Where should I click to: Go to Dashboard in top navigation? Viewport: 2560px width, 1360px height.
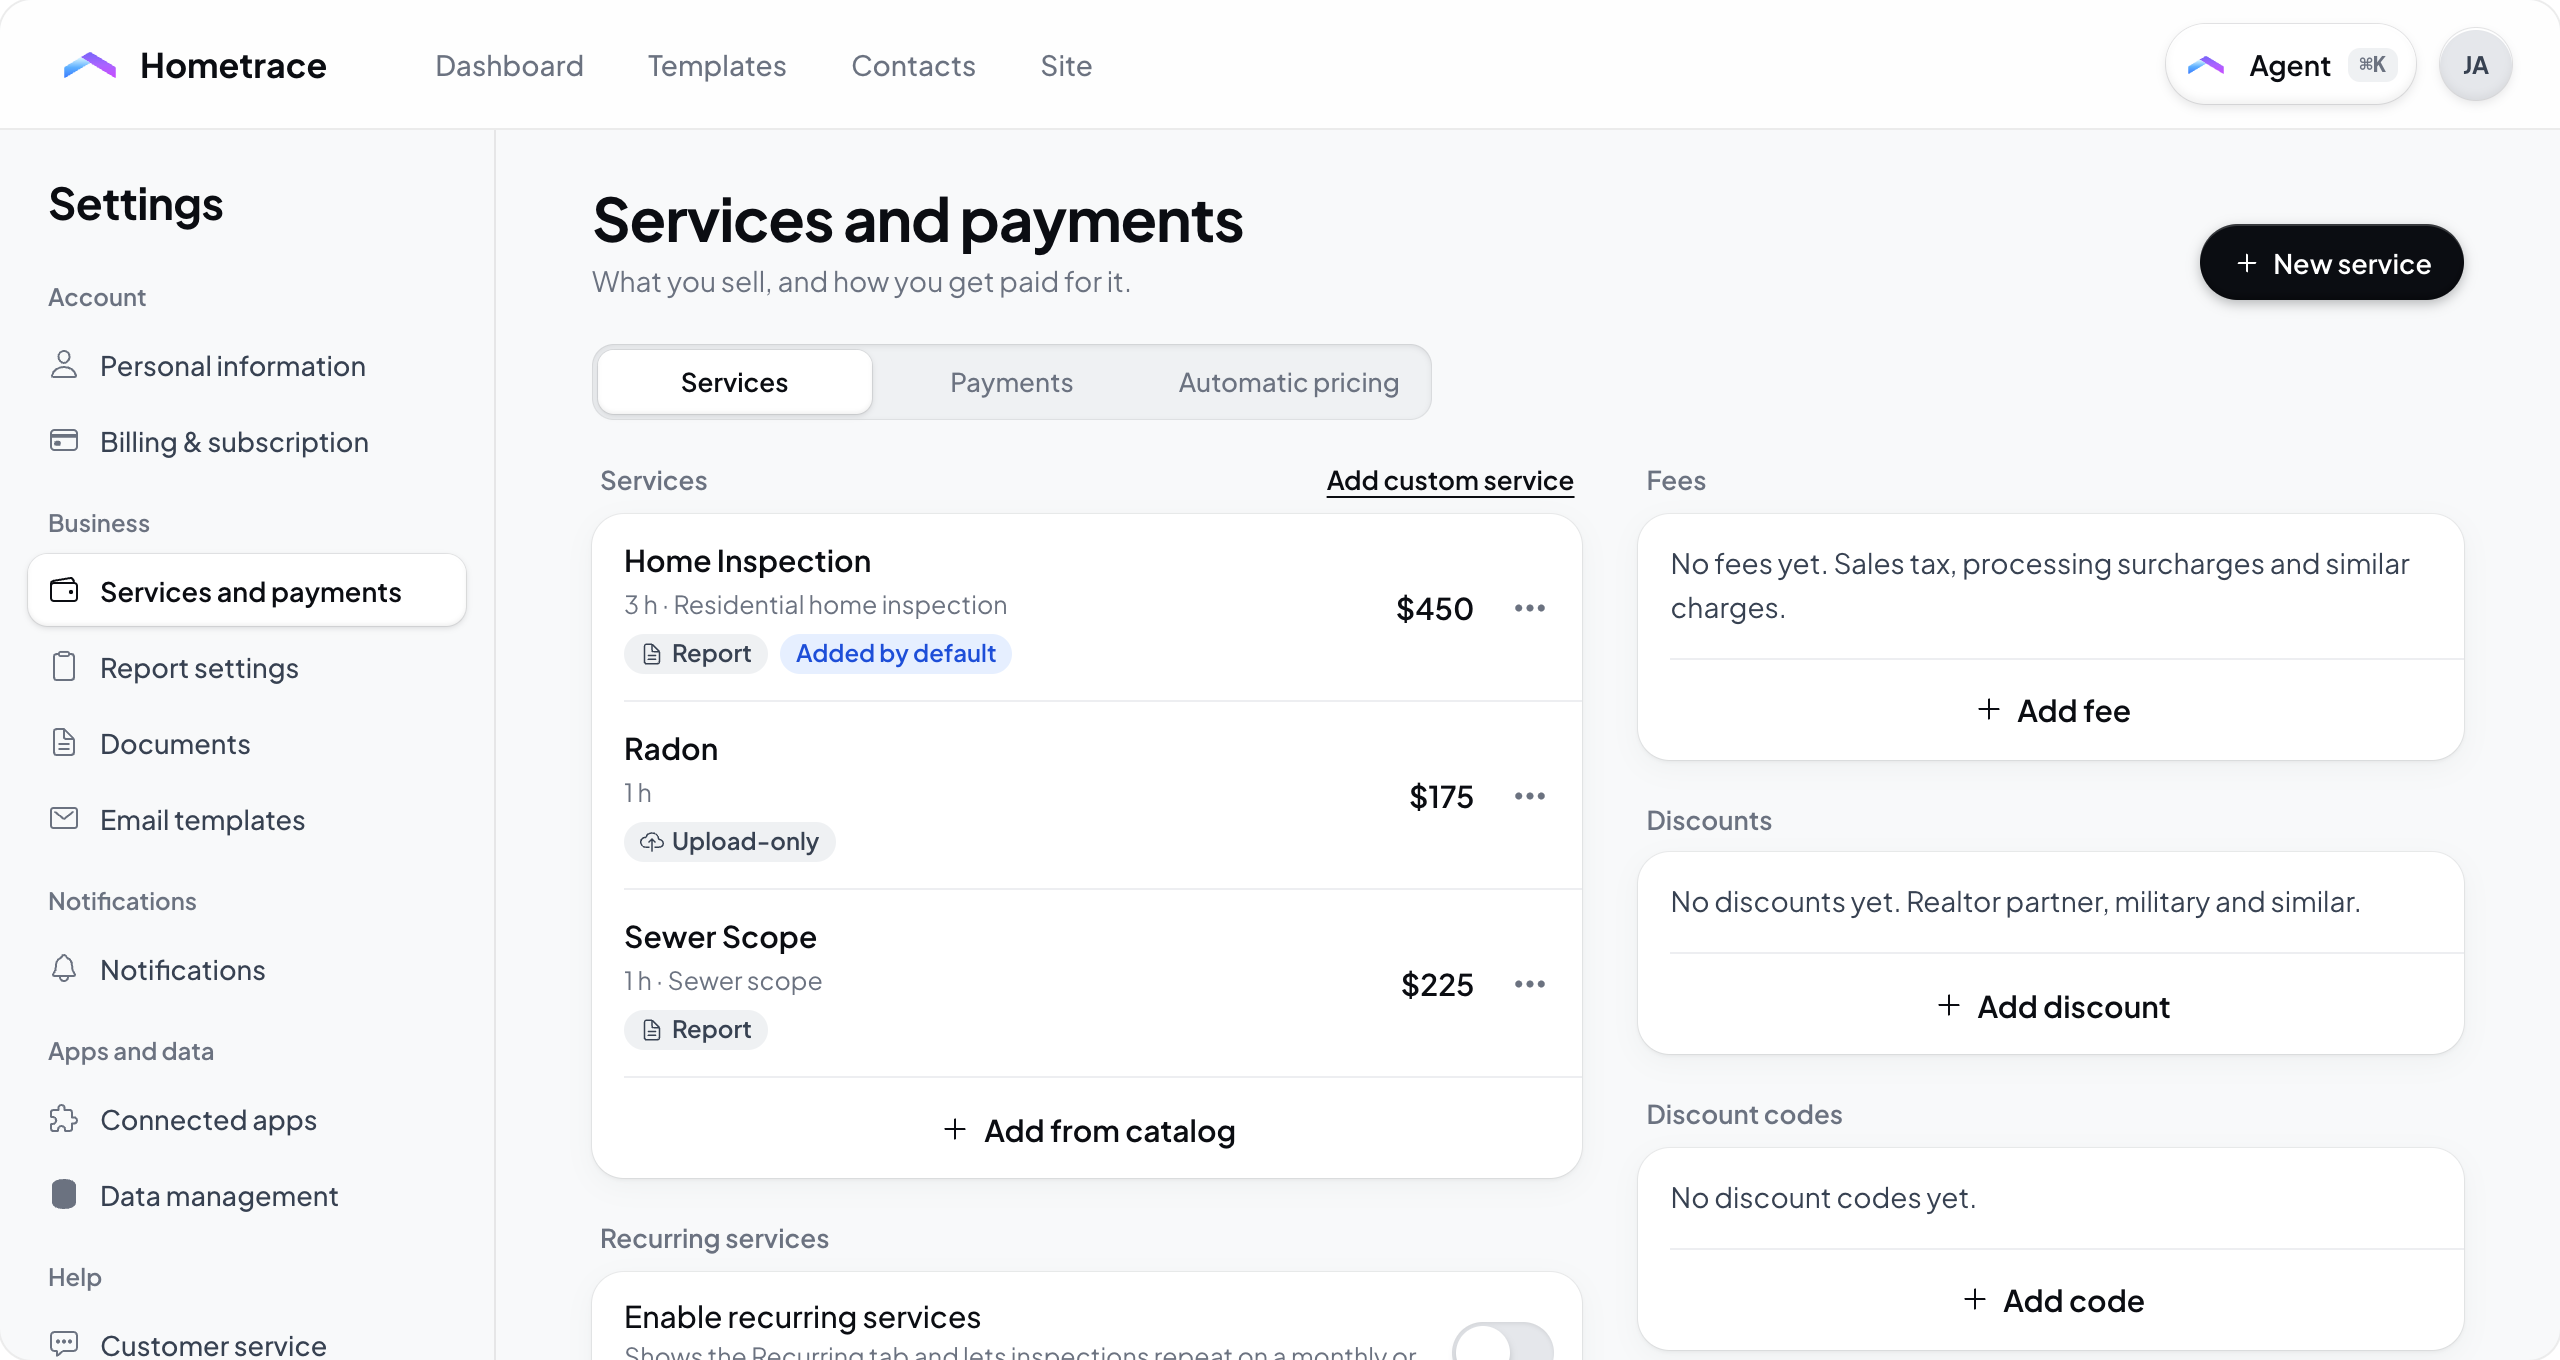[509, 66]
